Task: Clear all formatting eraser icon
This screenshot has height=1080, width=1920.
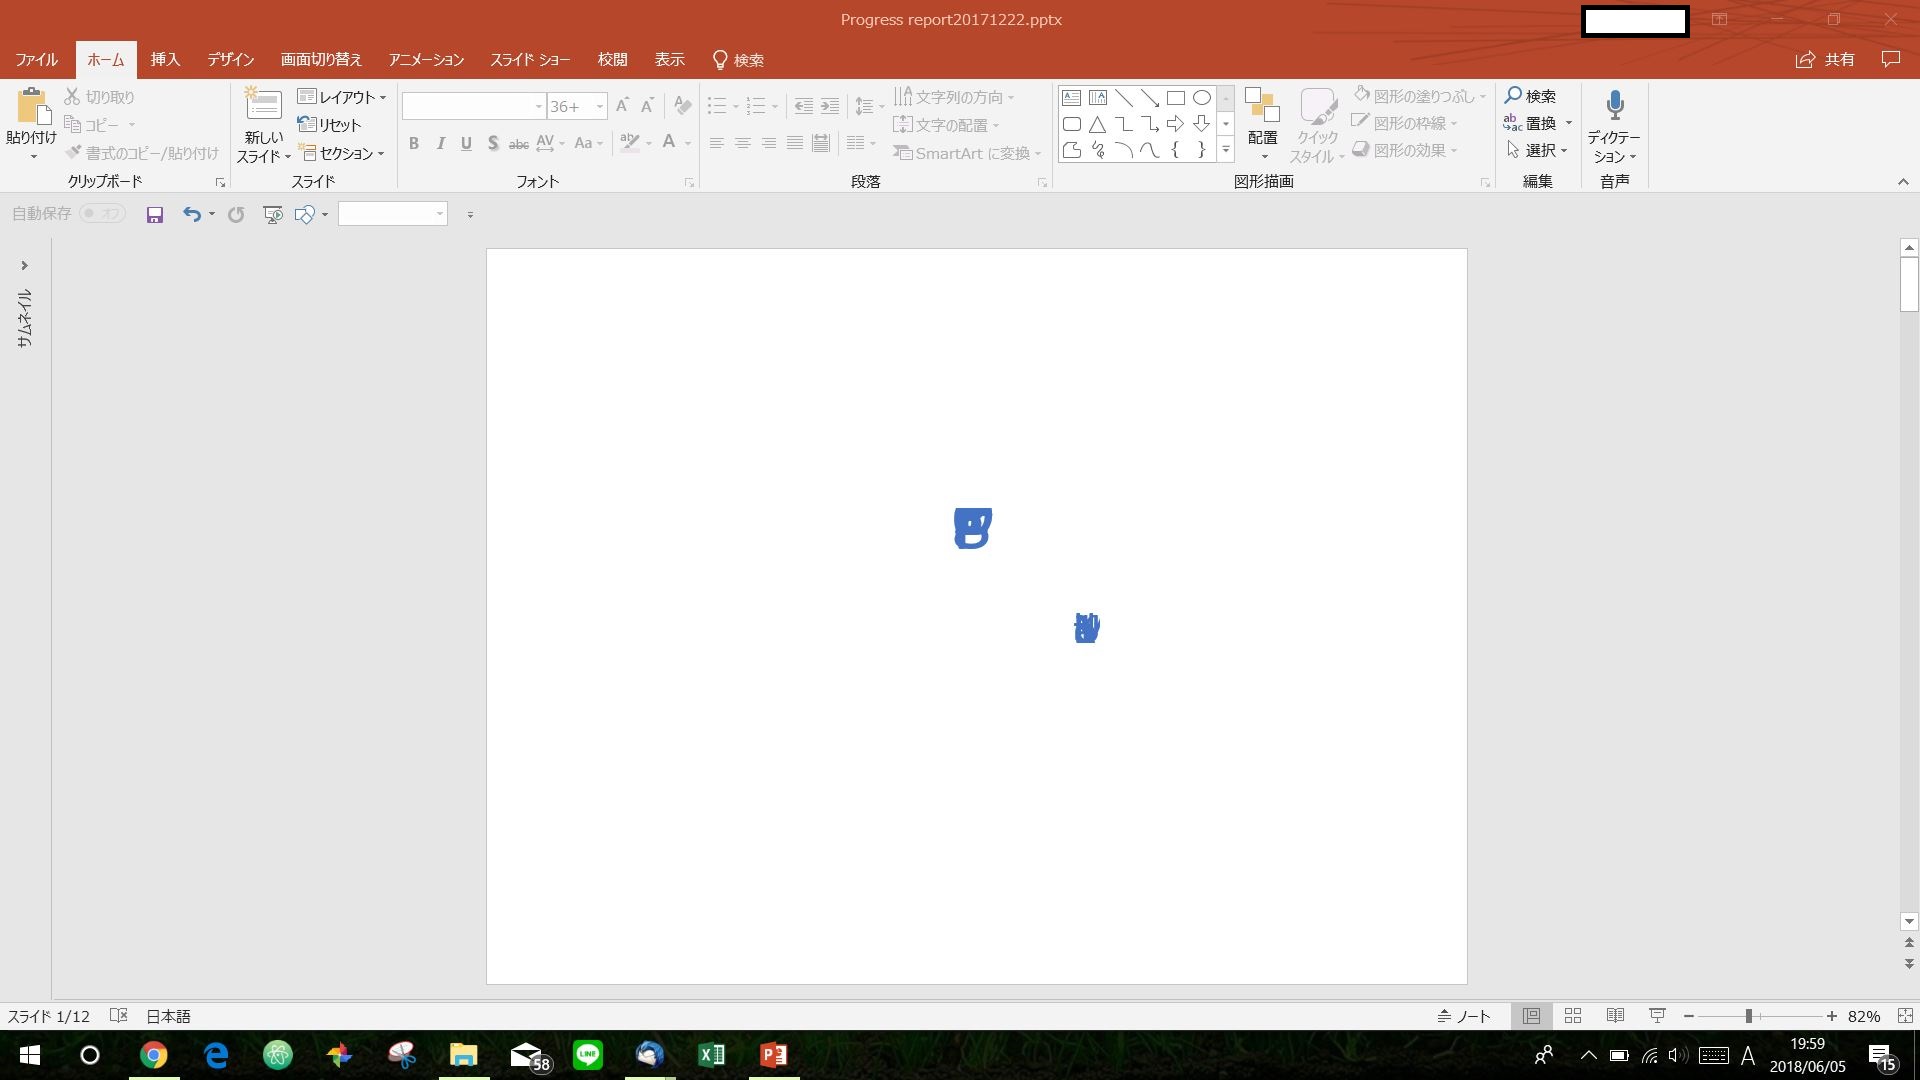Action: tap(683, 106)
